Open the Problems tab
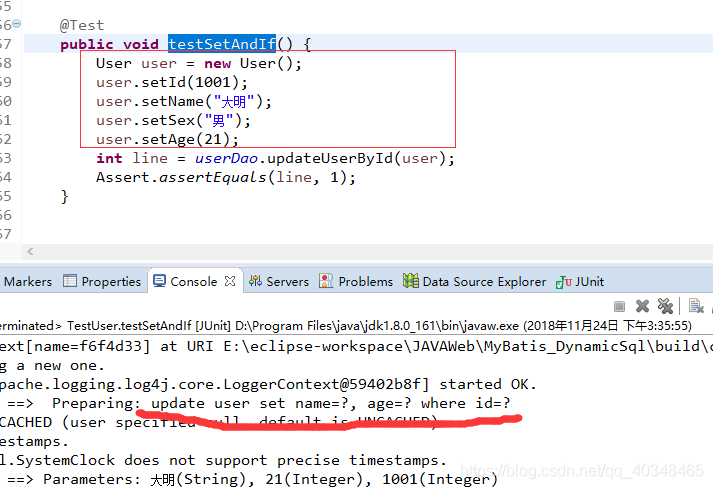The height and width of the screenshot is (489, 713). (x=356, y=282)
